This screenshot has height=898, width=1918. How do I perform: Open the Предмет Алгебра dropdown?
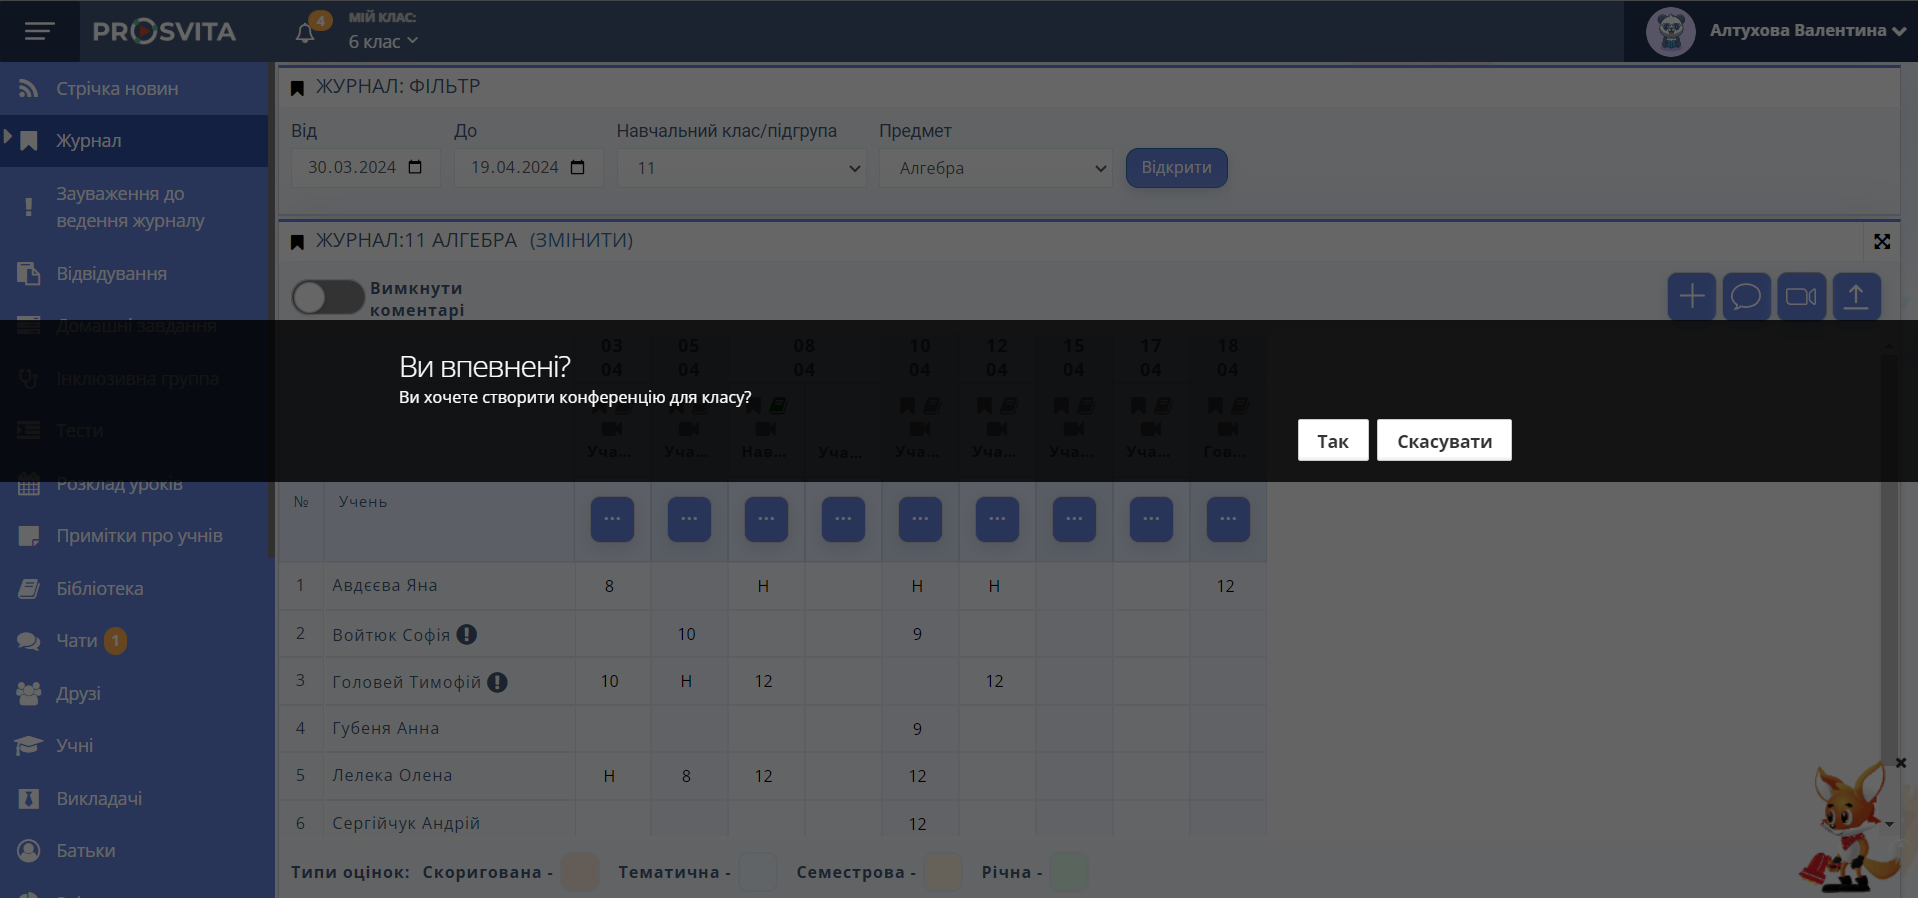point(995,168)
